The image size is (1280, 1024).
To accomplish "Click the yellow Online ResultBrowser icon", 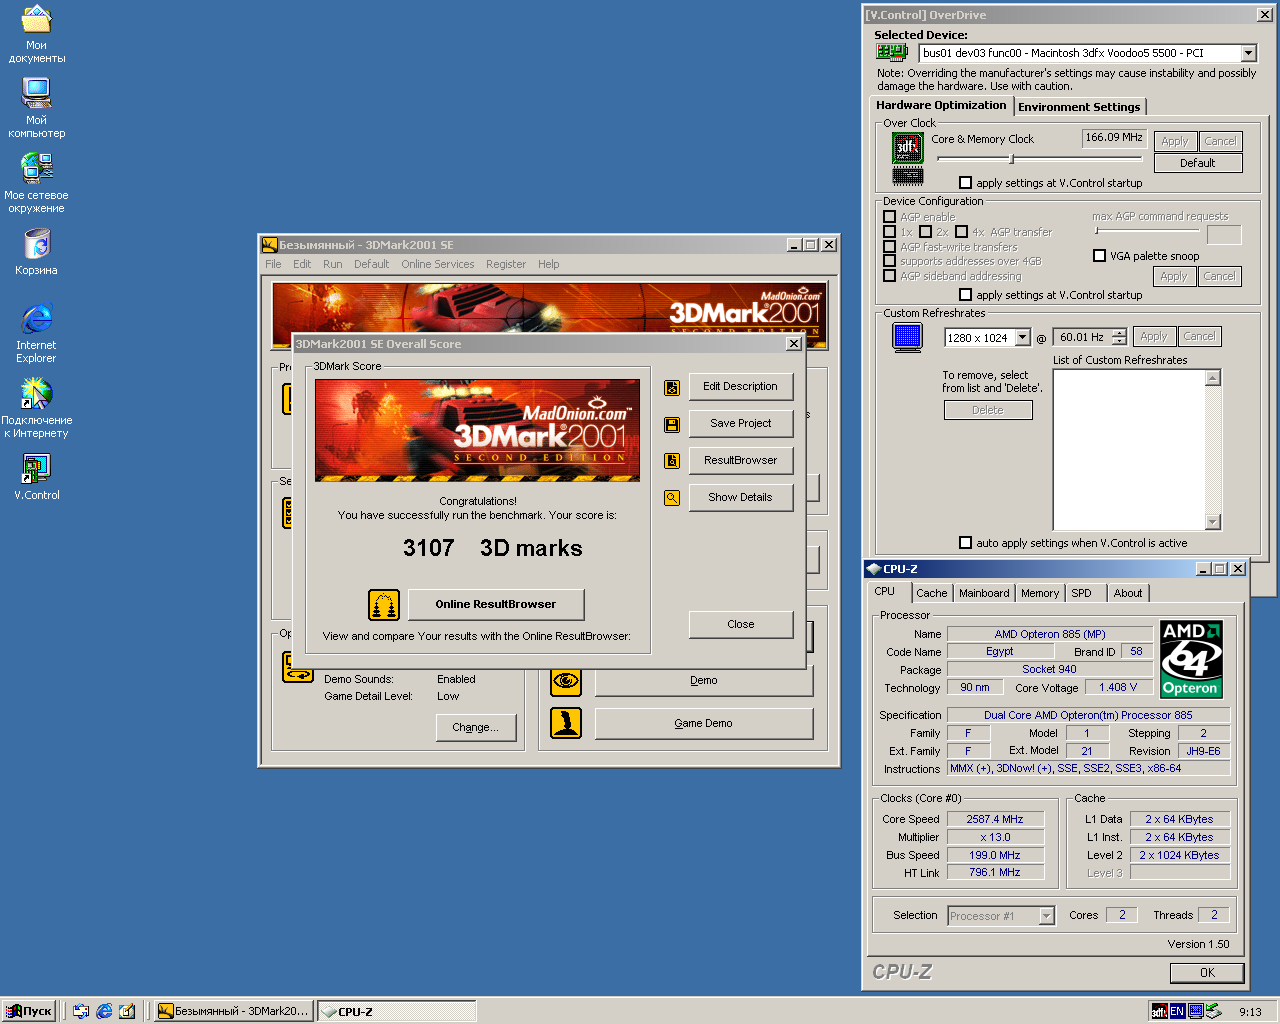I will click(x=384, y=605).
